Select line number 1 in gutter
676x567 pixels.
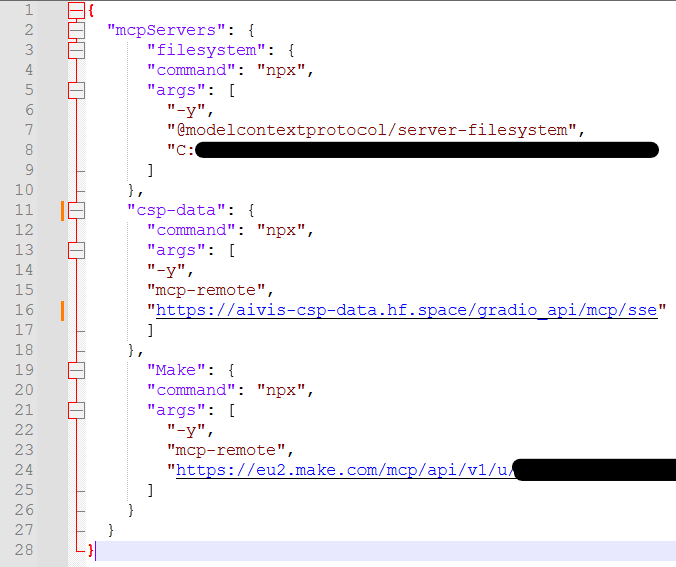pyautogui.click(x=28, y=10)
